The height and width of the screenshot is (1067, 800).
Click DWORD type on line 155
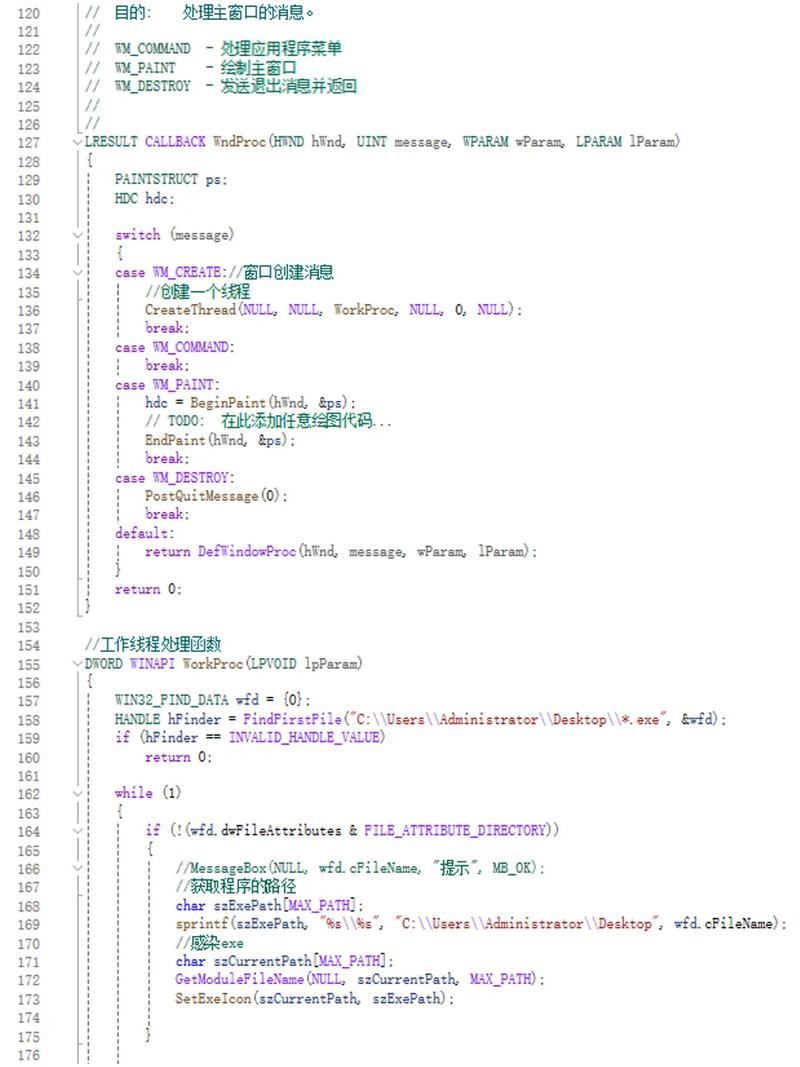click(103, 663)
